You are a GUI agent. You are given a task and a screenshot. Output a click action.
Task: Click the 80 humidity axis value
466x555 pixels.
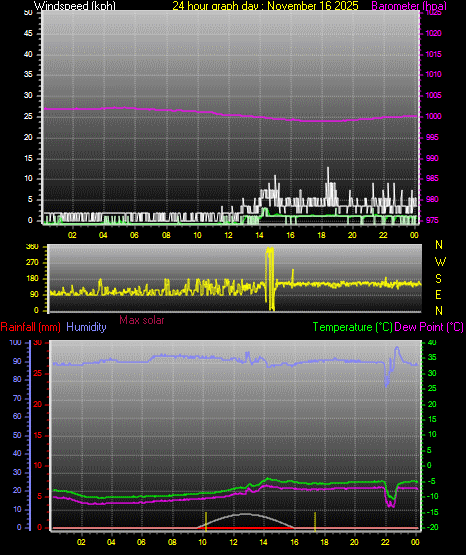click(x=17, y=379)
